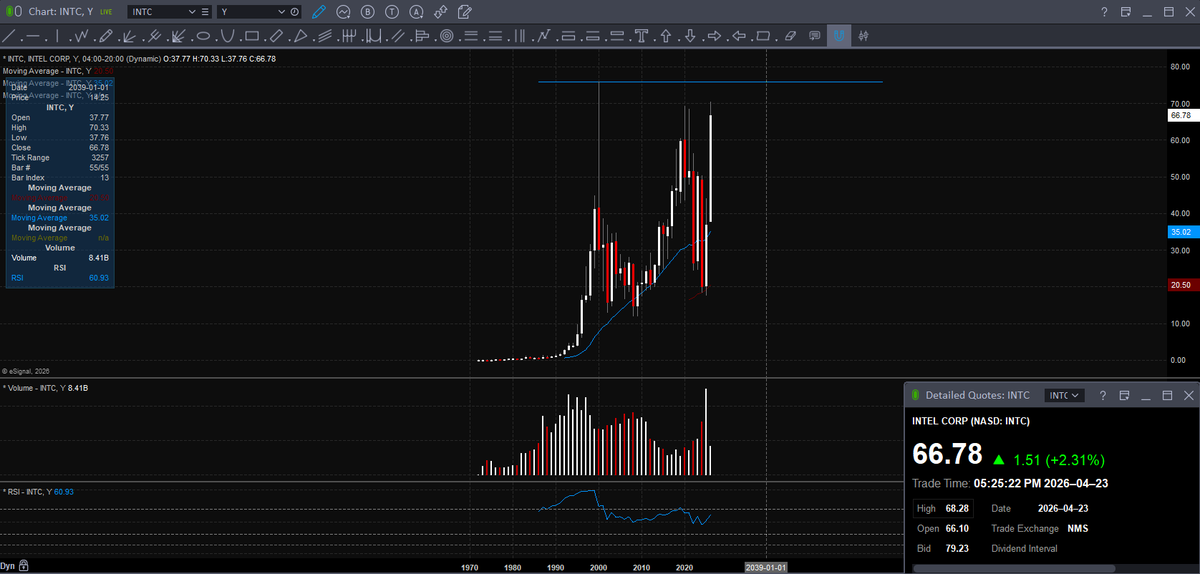Open the symbol list menu beside INTC field
The height and width of the screenshot is (574, 1200).
point(205,12)
